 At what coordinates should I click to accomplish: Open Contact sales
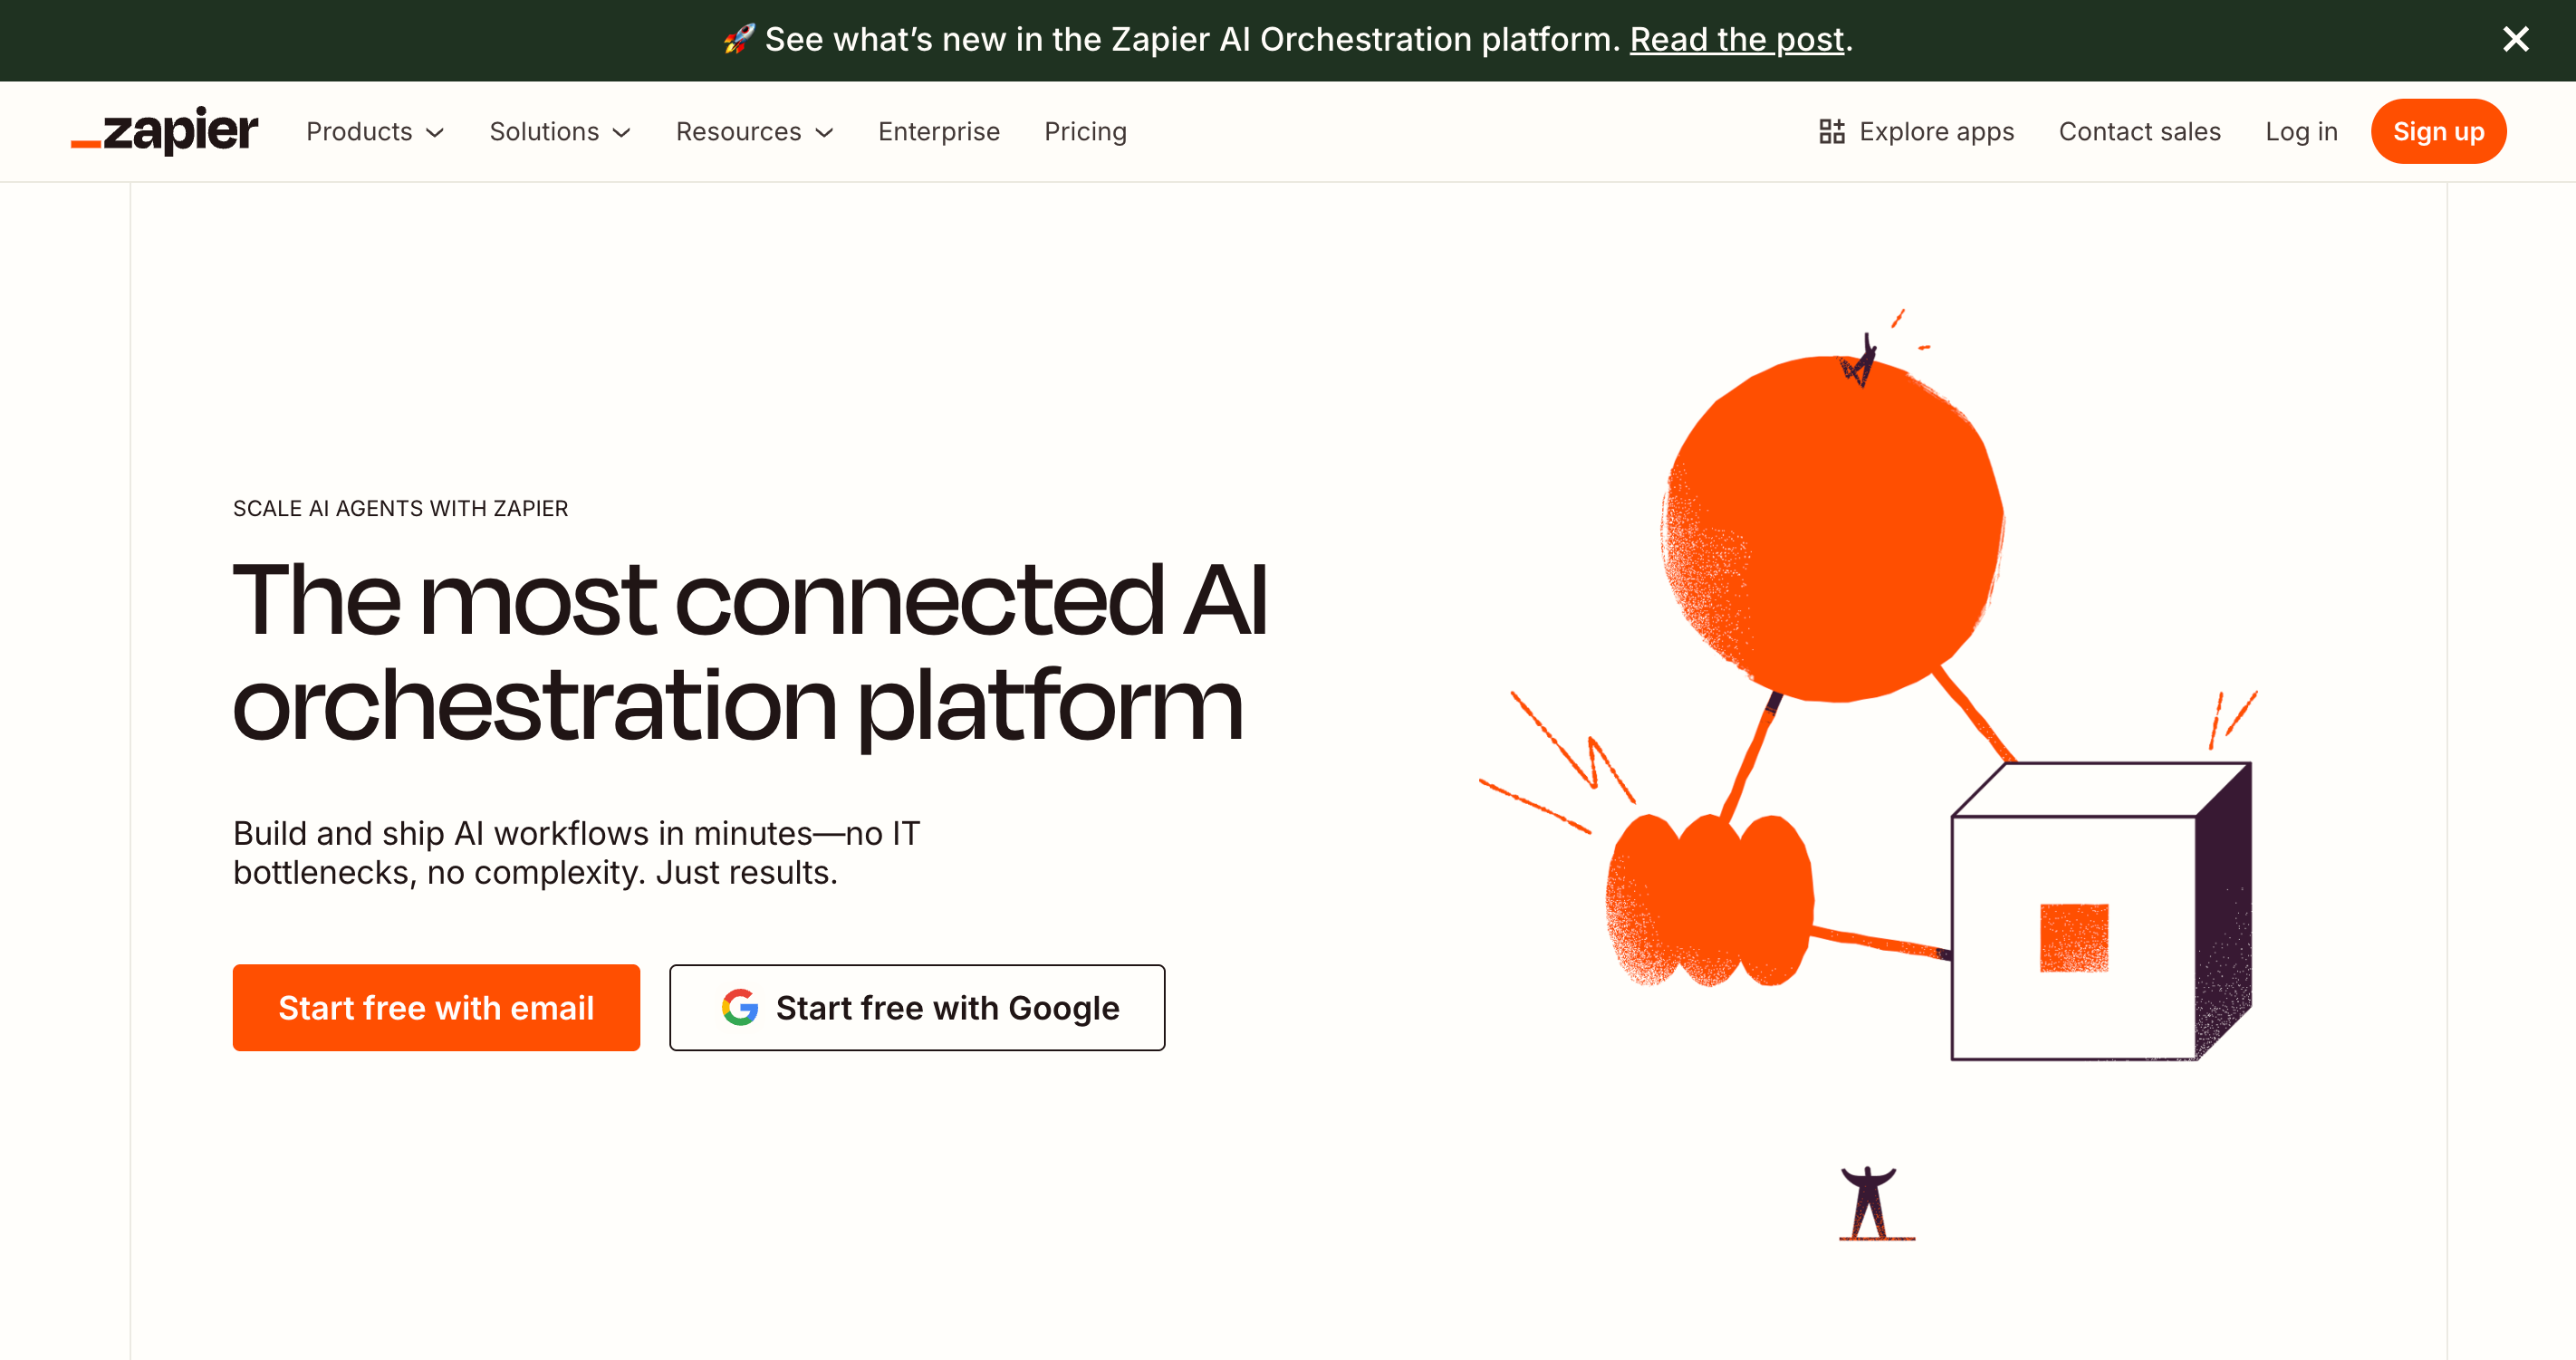tap(2139, 131)
